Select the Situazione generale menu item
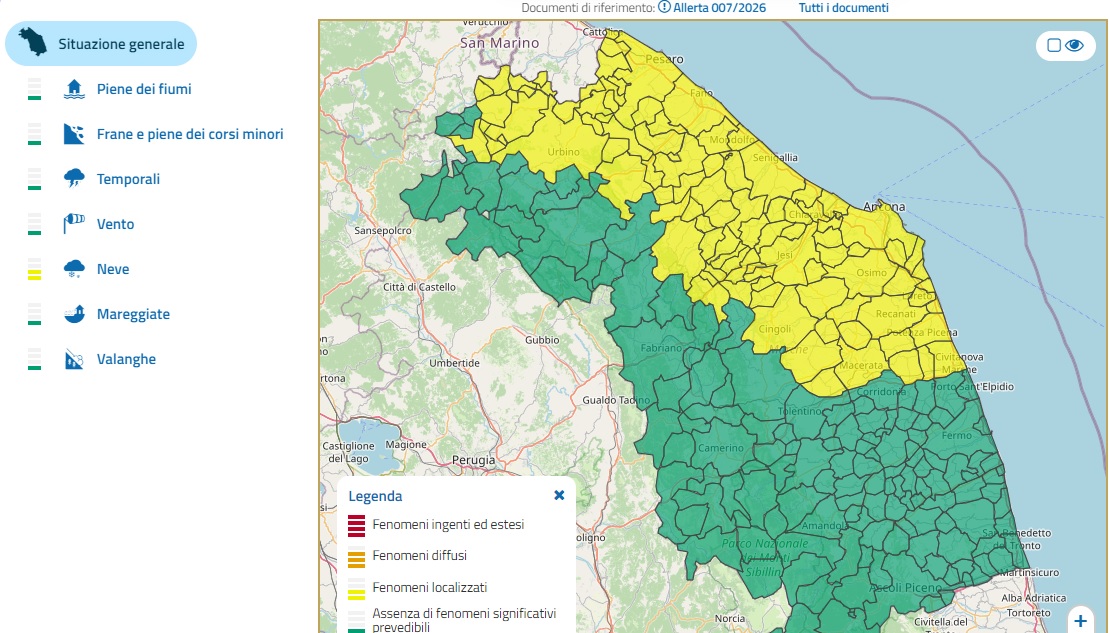1109x633 pixels. (121, 44)
